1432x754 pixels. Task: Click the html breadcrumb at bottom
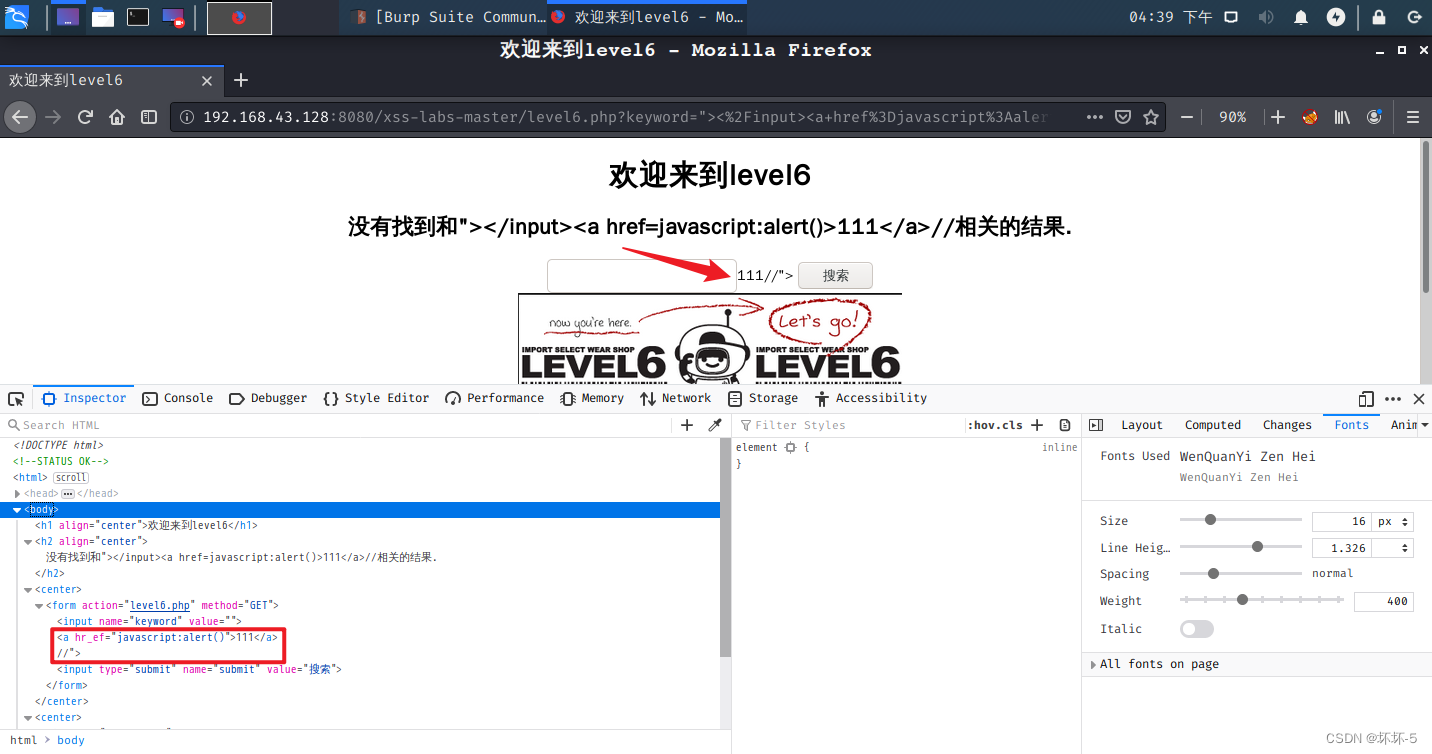(x=24, y=740)
